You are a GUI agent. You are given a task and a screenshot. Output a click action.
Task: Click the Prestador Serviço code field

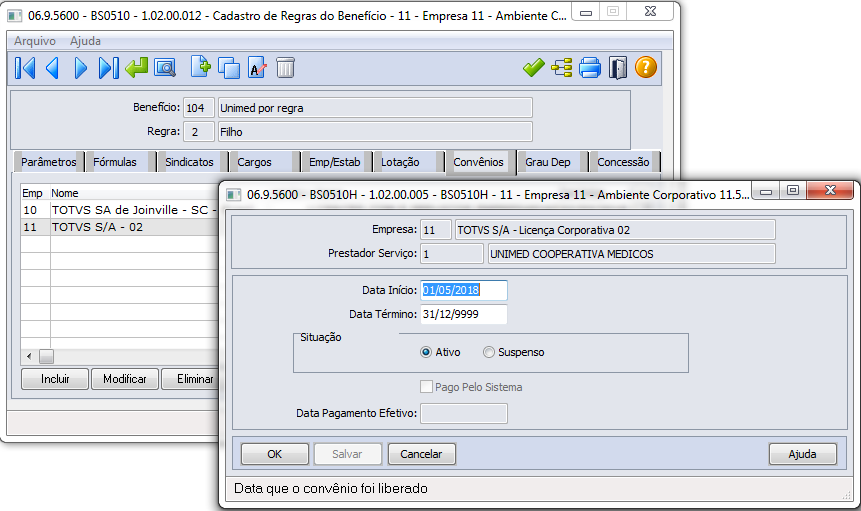pos(452,254)
